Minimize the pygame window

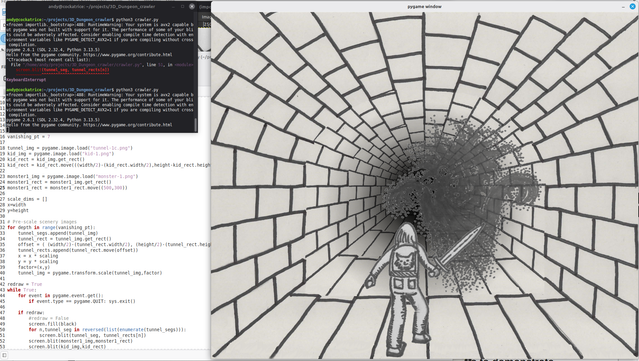[623, 7]
